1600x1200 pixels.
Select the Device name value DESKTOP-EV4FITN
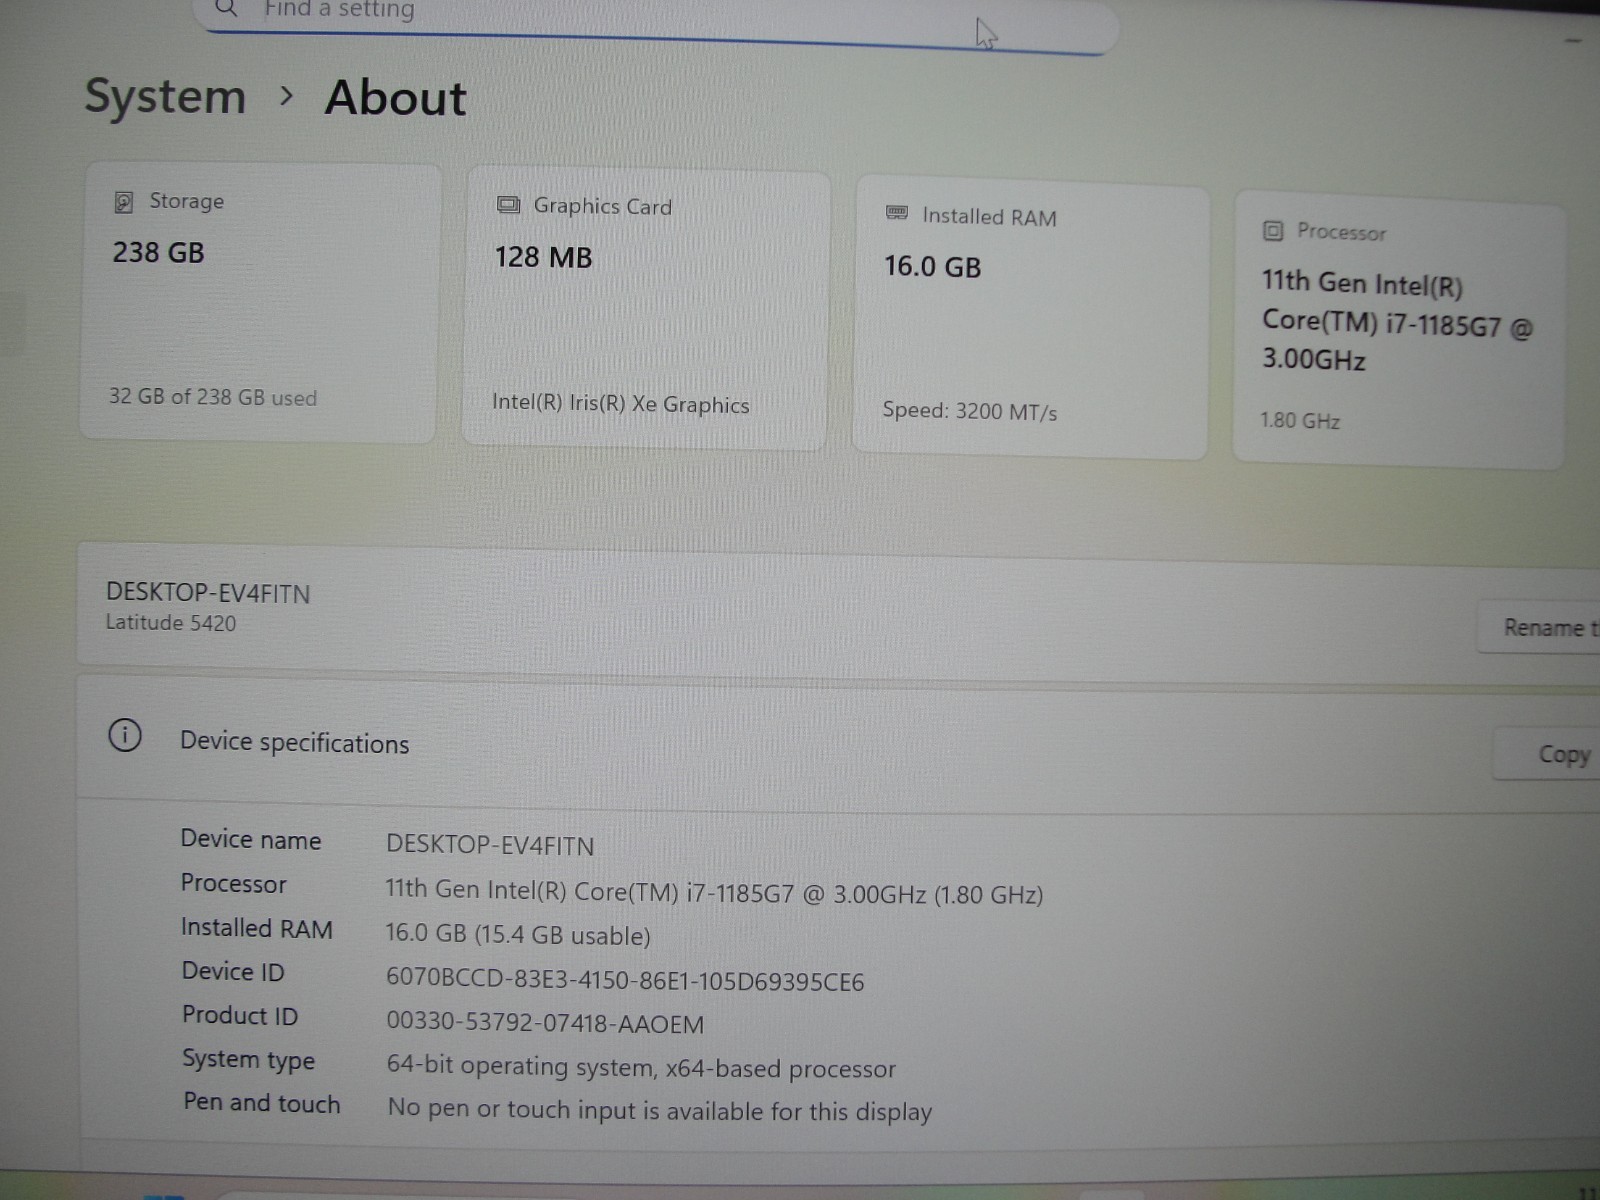490,845
